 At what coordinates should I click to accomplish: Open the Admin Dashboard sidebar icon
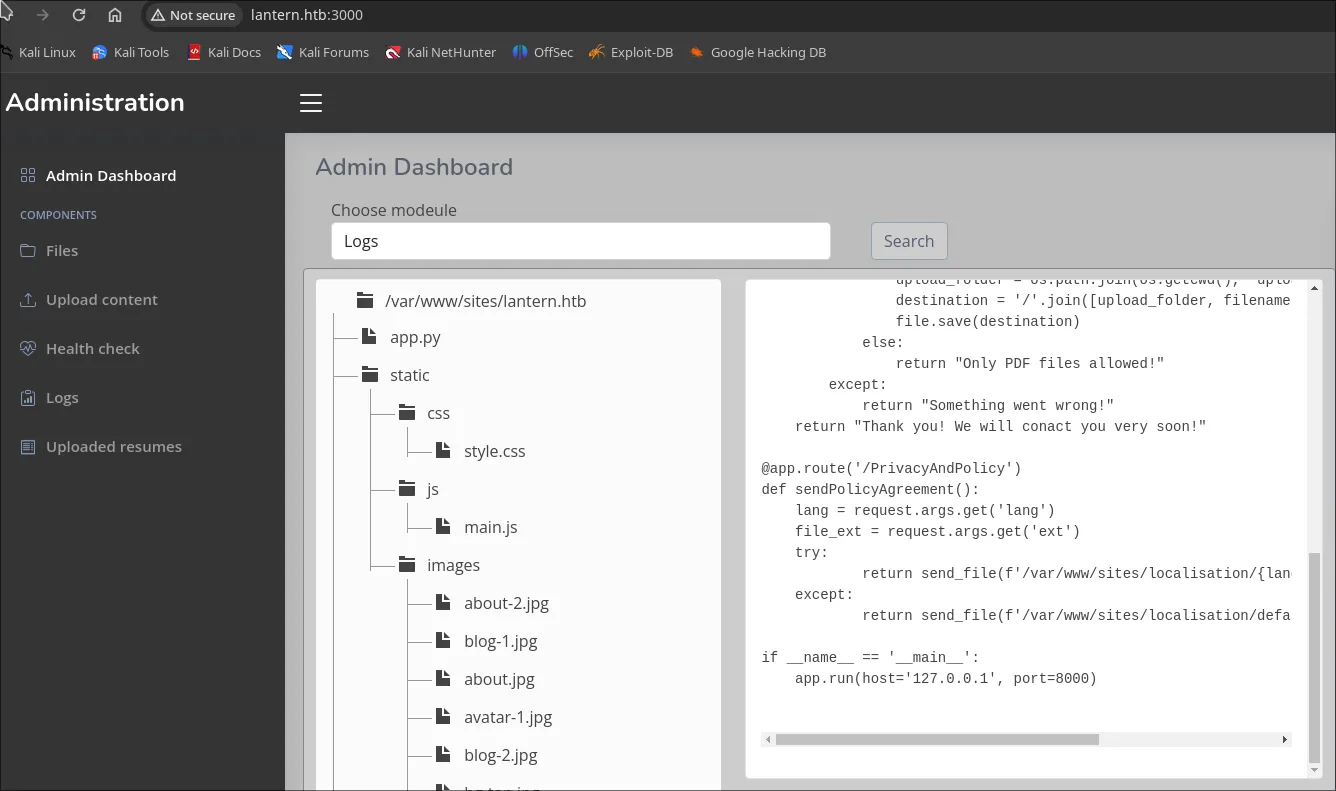click(x=28, y=176)
